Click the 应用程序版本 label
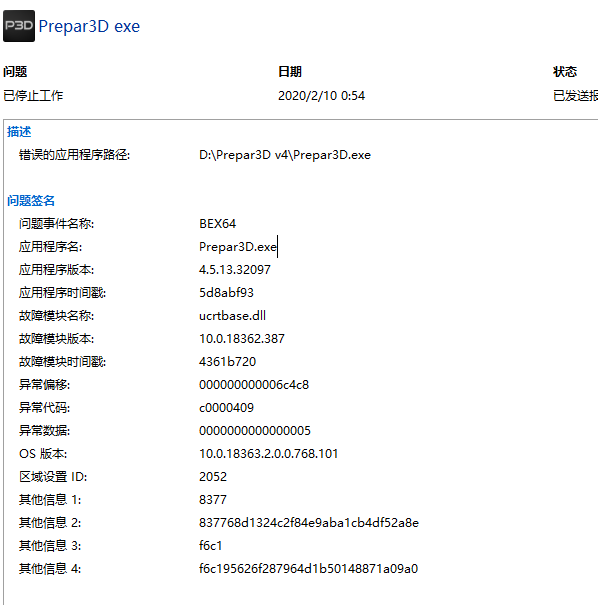 (56, 270)
